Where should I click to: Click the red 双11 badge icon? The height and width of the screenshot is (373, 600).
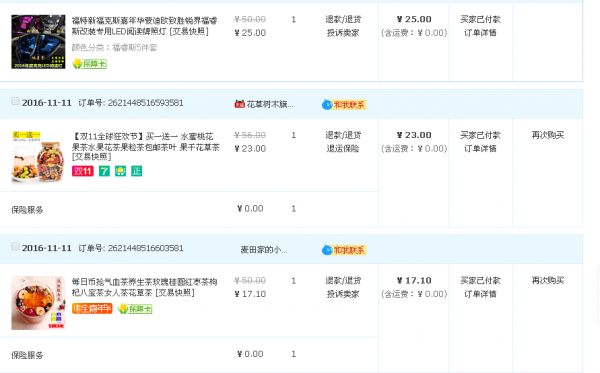(83, 171)
